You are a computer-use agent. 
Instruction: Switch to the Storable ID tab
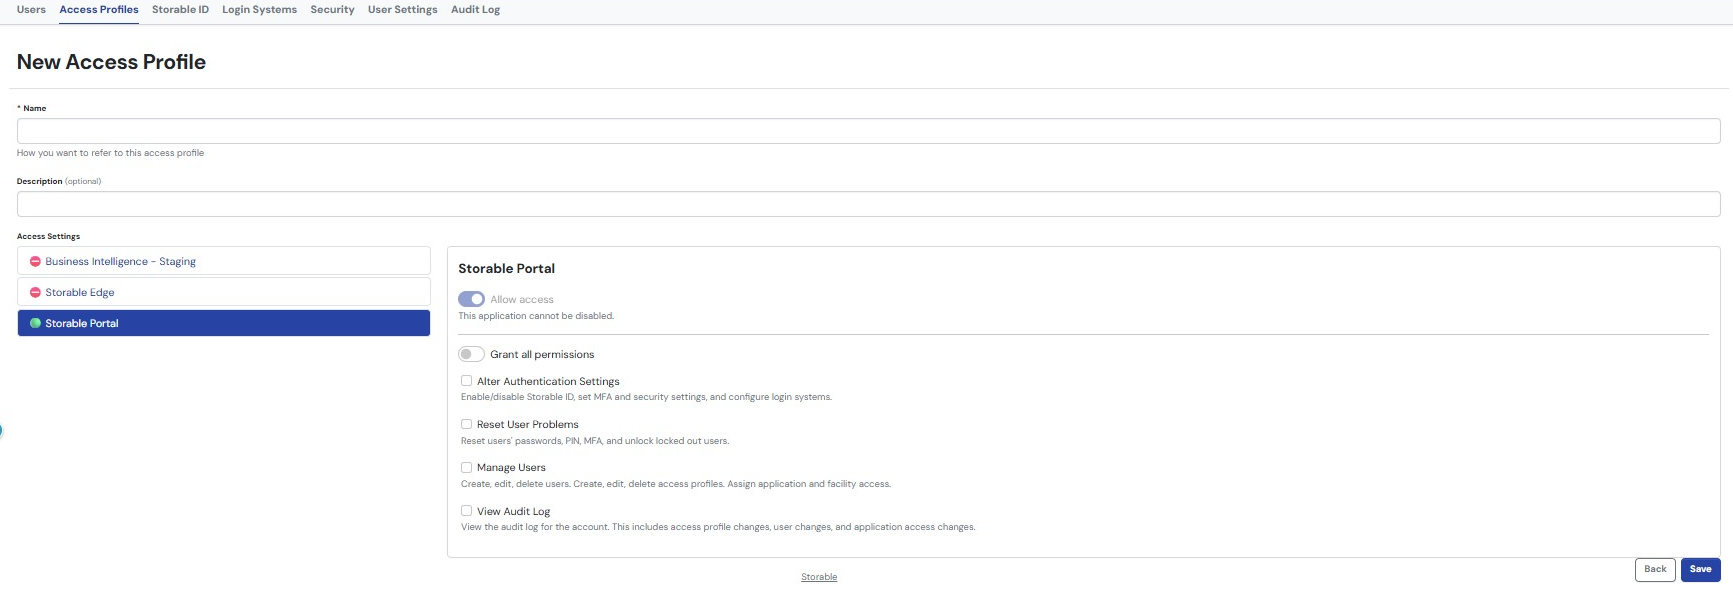pyautogui.click(x=180, y=10)
